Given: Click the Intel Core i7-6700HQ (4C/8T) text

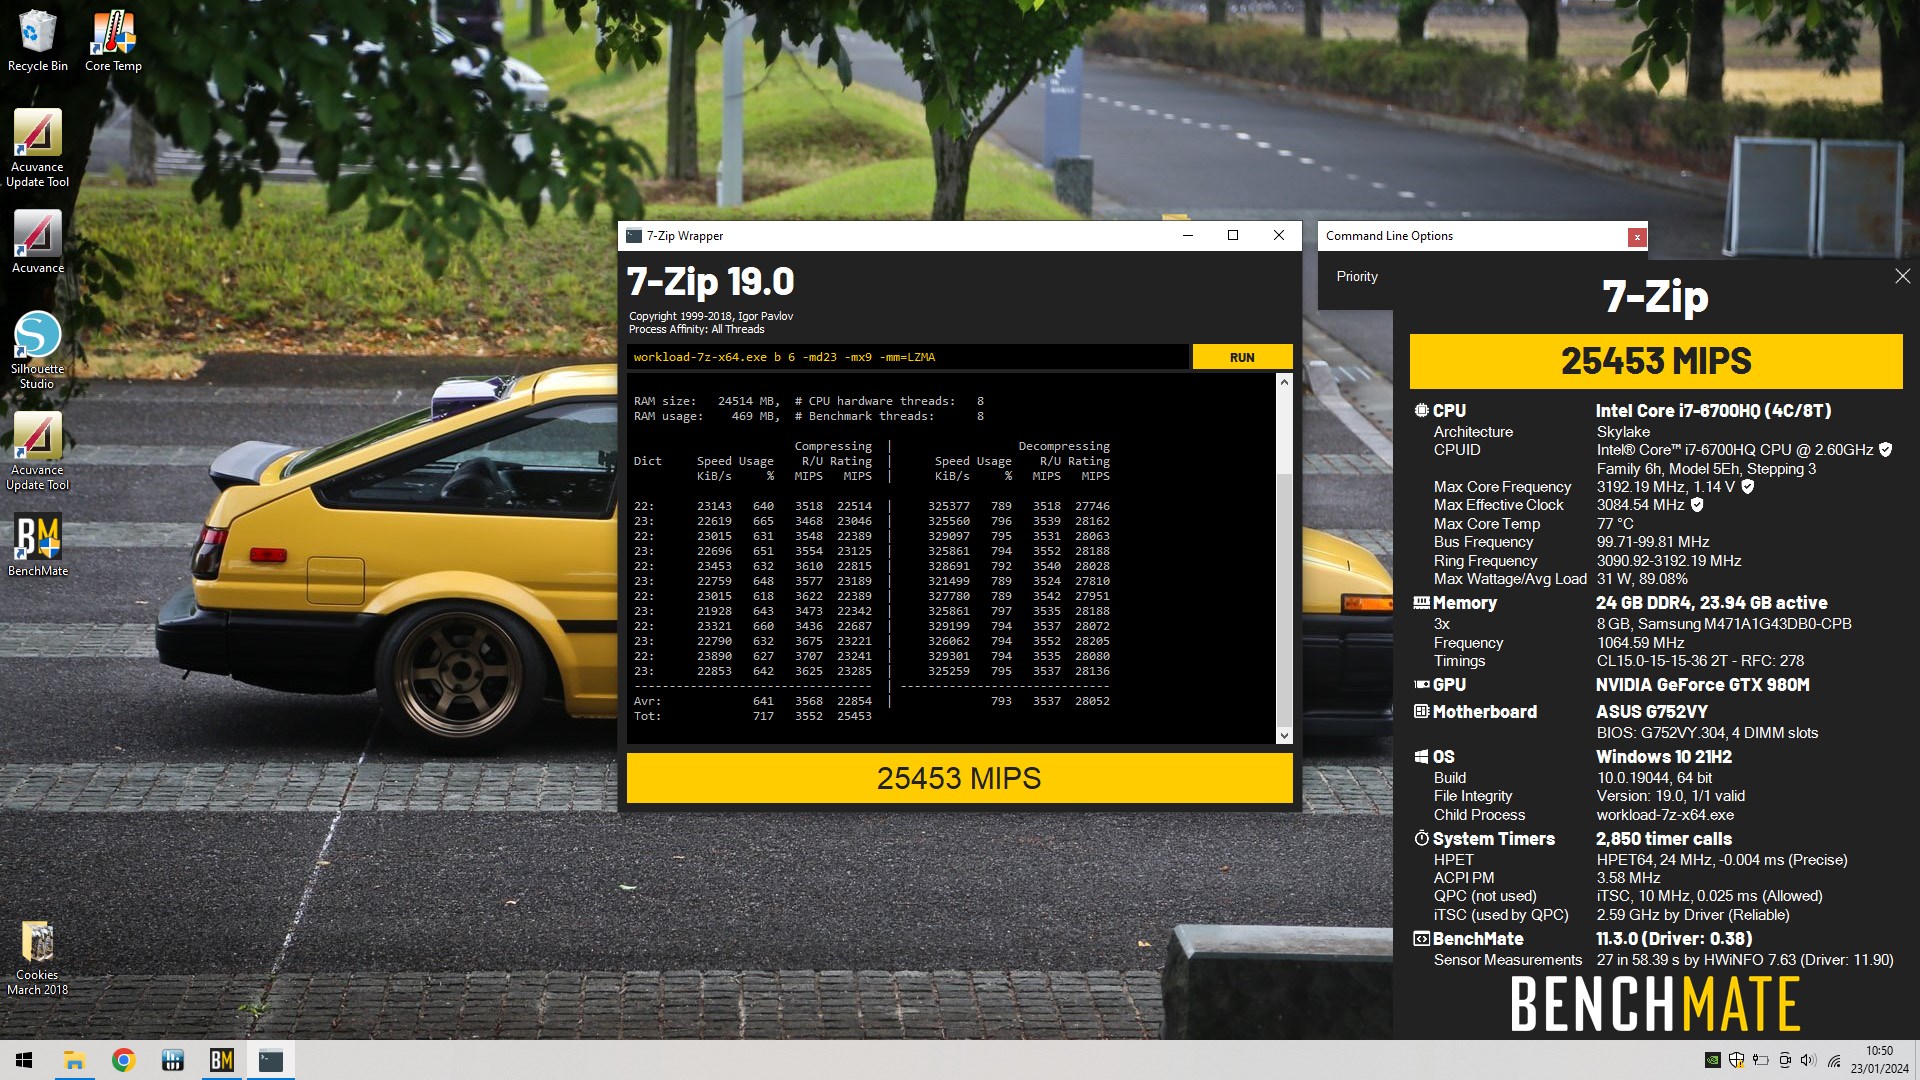Looking at the screenshot, I should point(1713,411).
